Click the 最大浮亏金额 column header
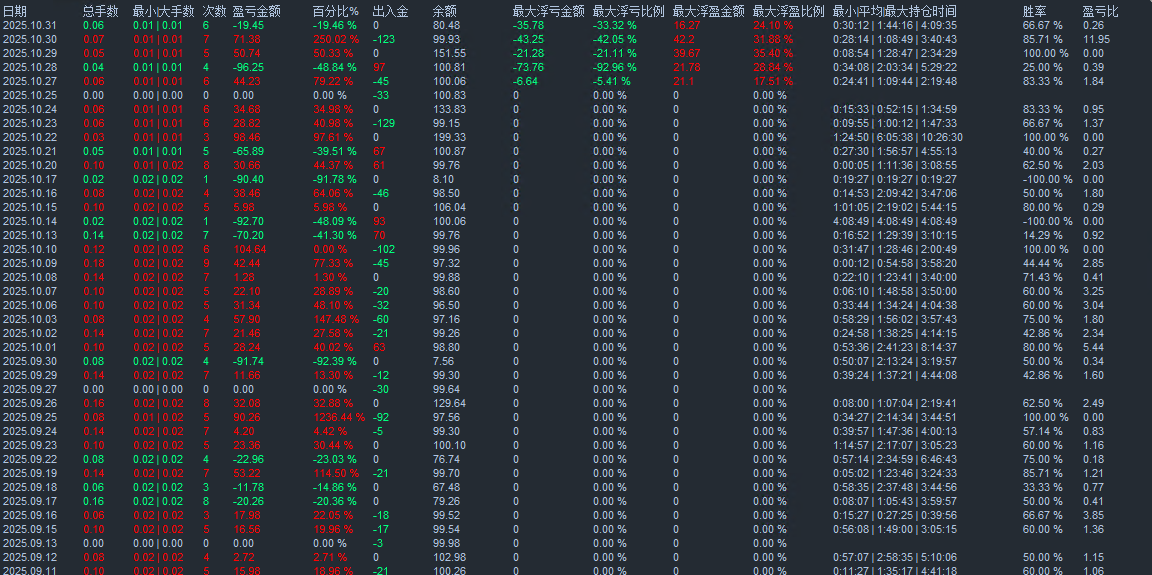The height and width of the screenshot is (575, 1152). point(549,11)
